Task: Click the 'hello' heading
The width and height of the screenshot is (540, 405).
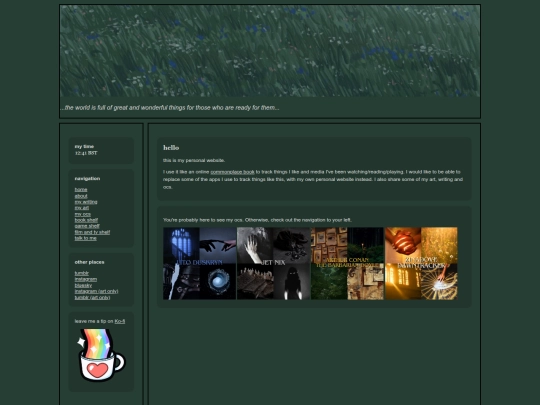Action: click(171, 147)
